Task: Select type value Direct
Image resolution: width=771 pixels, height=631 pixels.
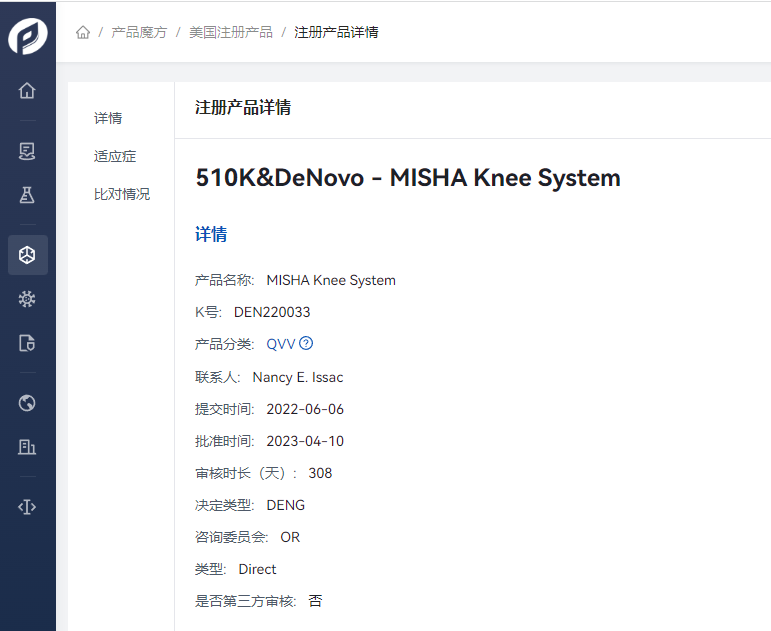Action: click(x=257, y=569)
